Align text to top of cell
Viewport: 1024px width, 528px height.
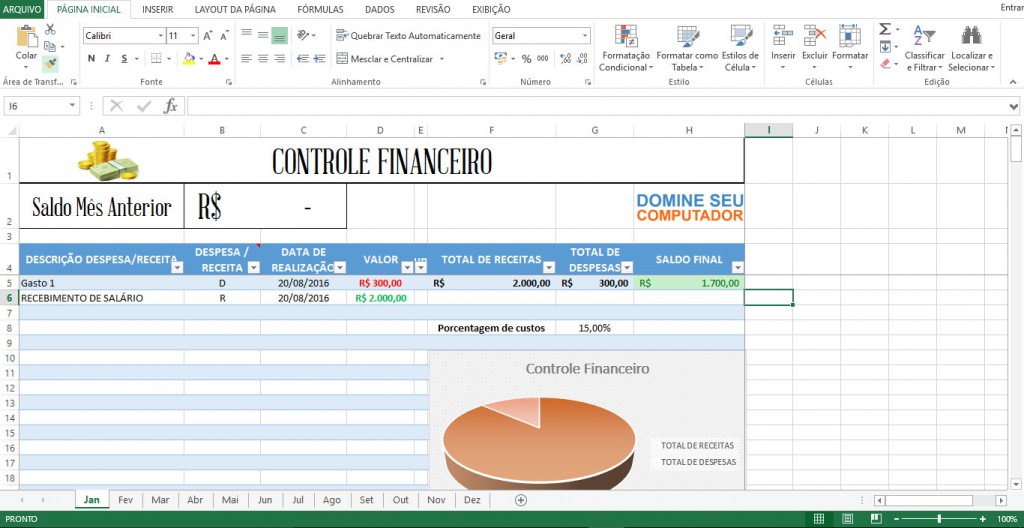click(x=246, y=35)
